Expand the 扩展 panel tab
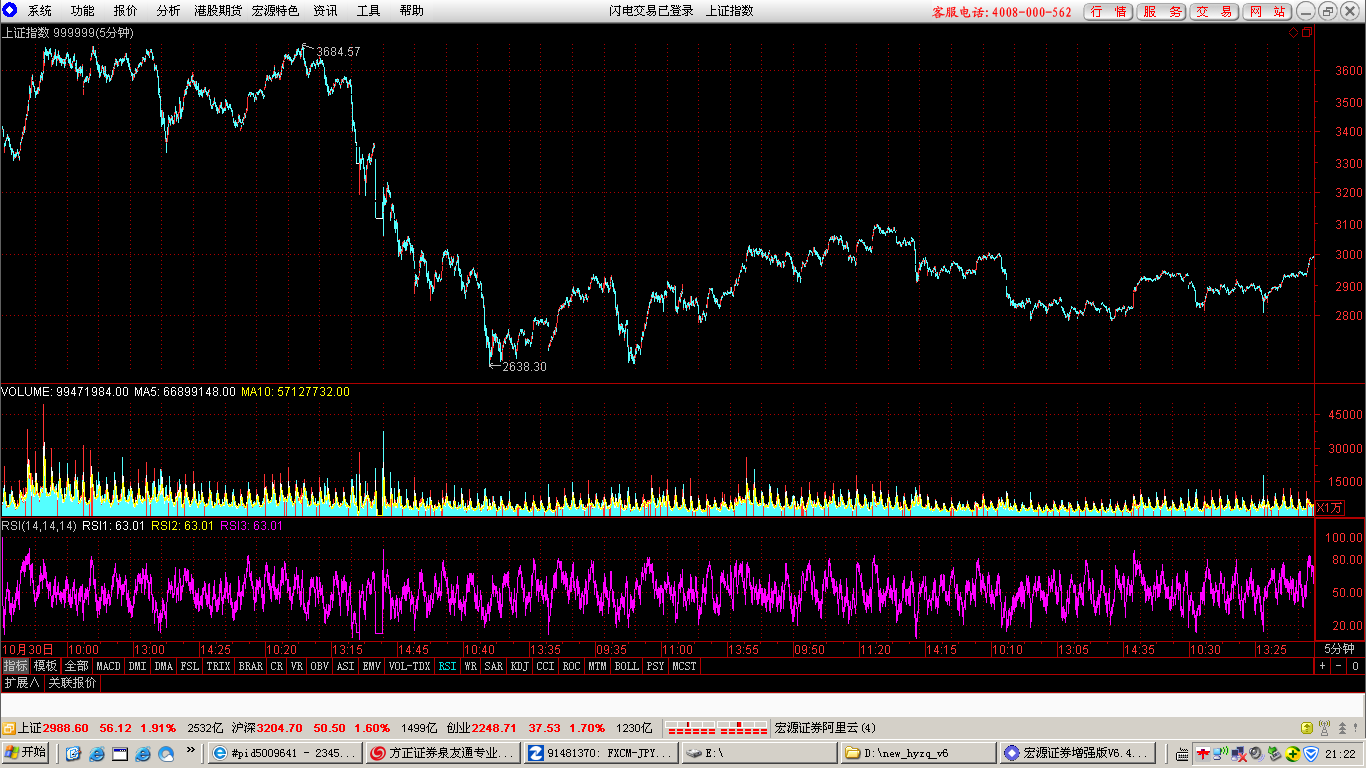1366x768 pixels. tap(21, 683)
